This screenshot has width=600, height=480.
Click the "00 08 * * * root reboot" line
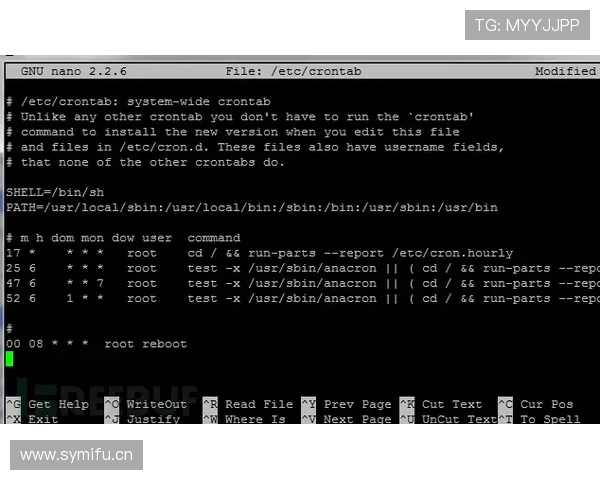tap(96, 344)
